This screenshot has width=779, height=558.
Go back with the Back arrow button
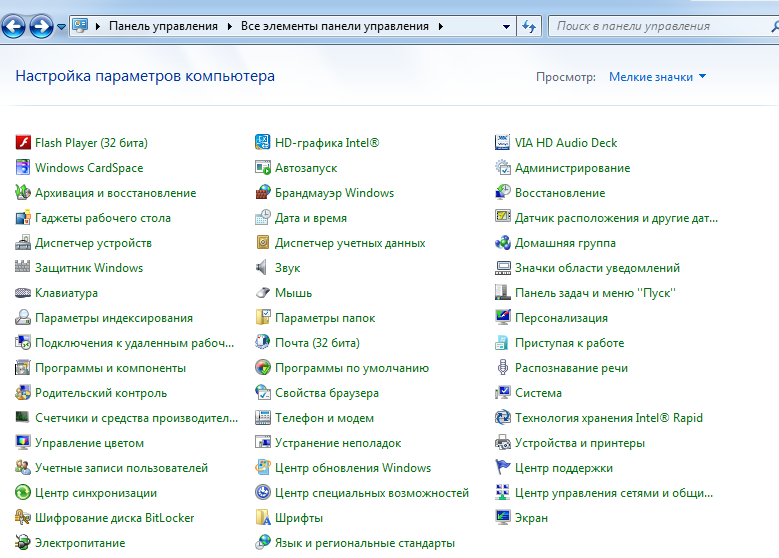tap(13, 26)
